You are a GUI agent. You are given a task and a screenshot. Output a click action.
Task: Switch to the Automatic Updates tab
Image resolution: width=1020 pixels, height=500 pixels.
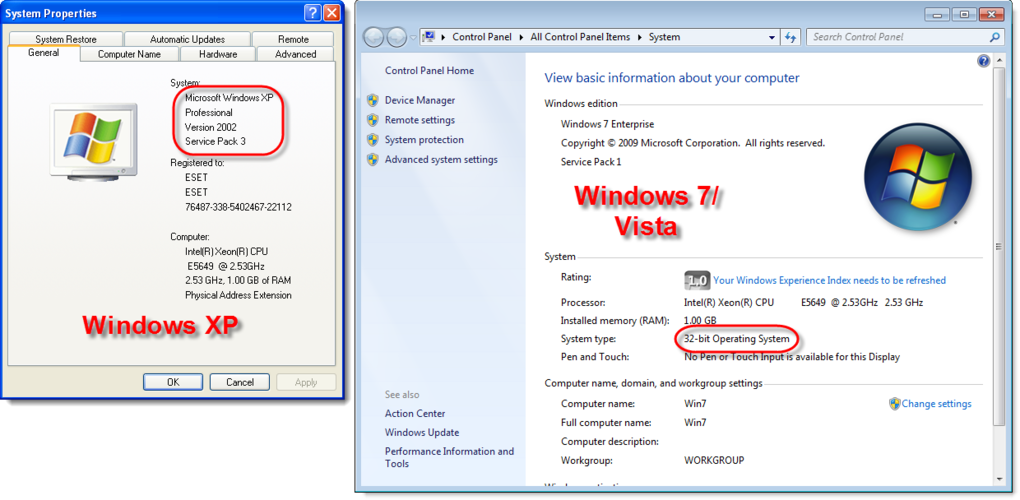(187, 39)
